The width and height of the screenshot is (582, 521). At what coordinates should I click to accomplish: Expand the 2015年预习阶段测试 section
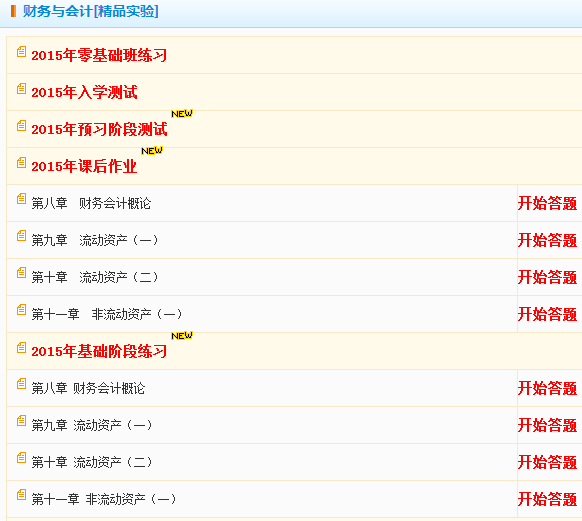click(99, 130)
